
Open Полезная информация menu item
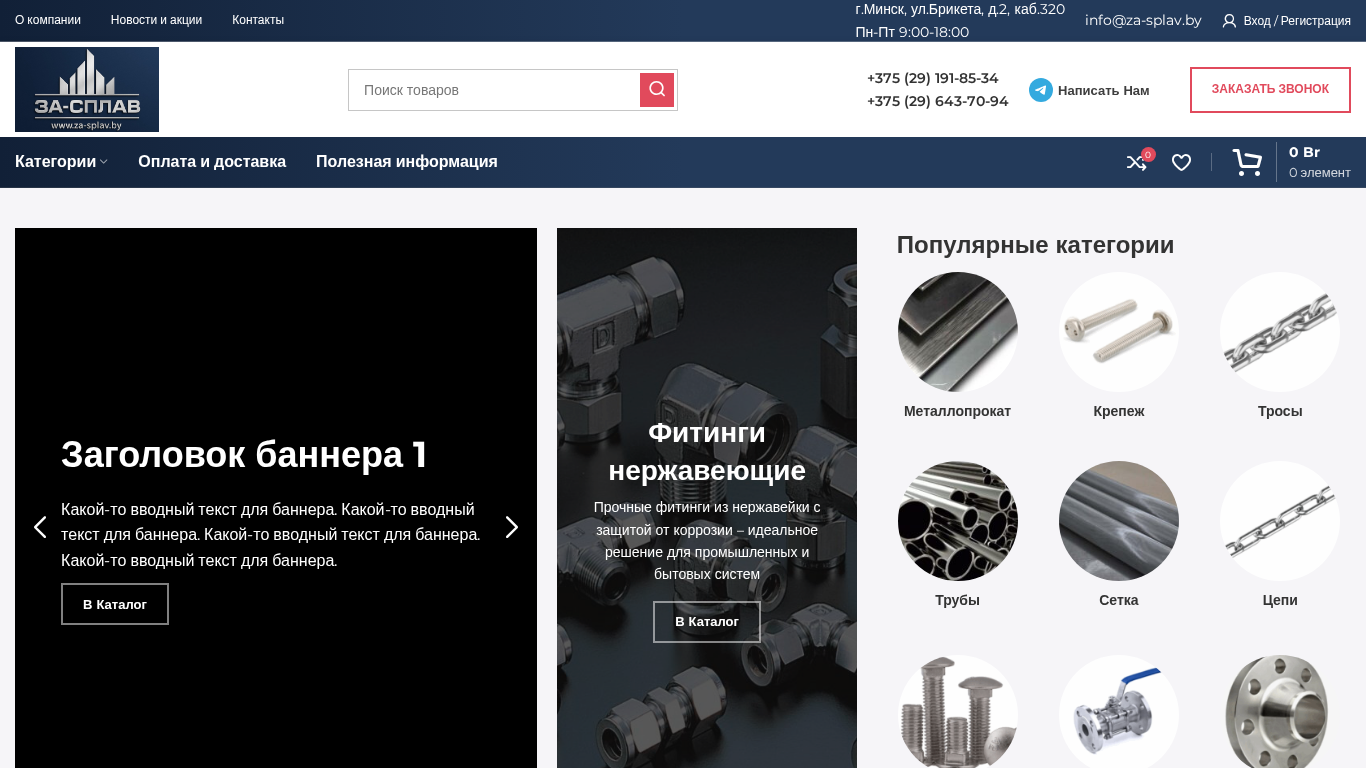(x=407, y=162)
